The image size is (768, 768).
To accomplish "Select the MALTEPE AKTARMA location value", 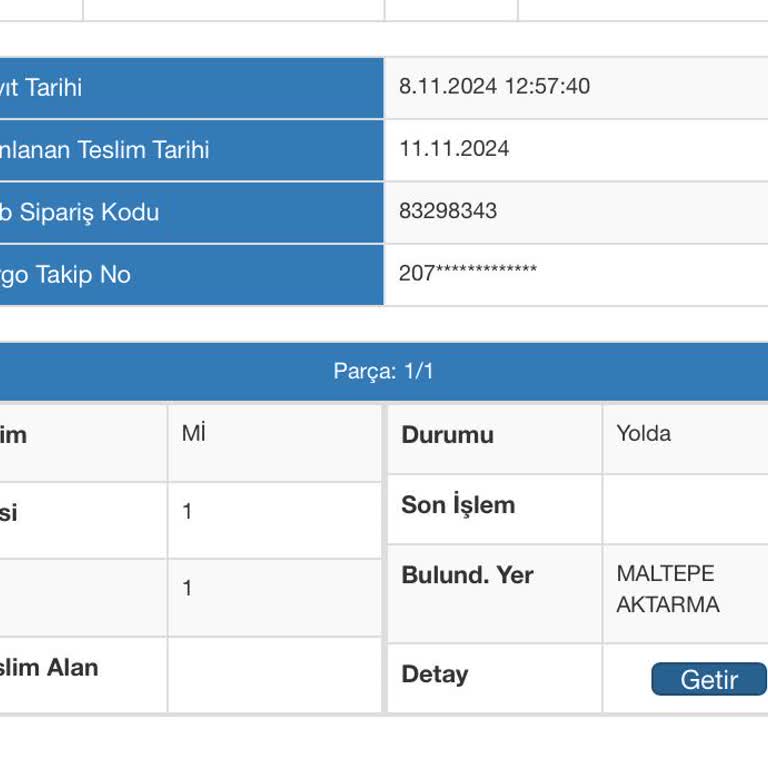I will 668,589.
